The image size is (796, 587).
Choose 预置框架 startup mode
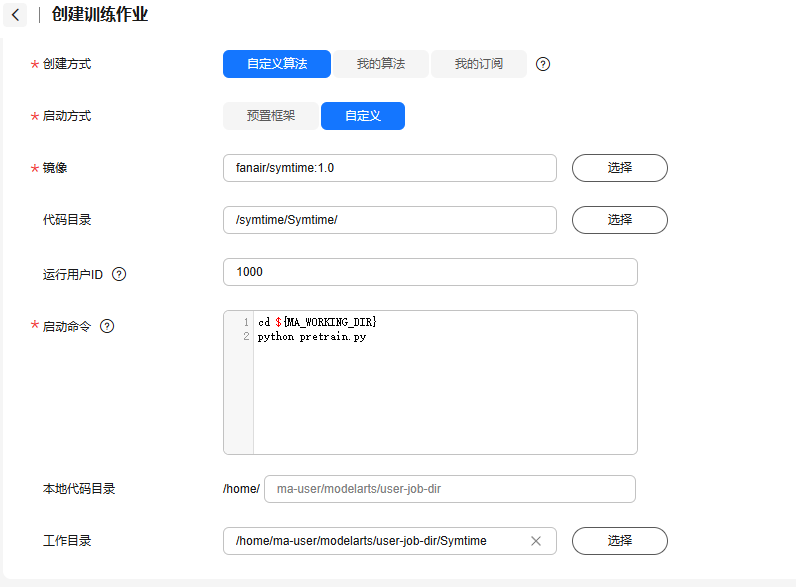click(271, 116)
